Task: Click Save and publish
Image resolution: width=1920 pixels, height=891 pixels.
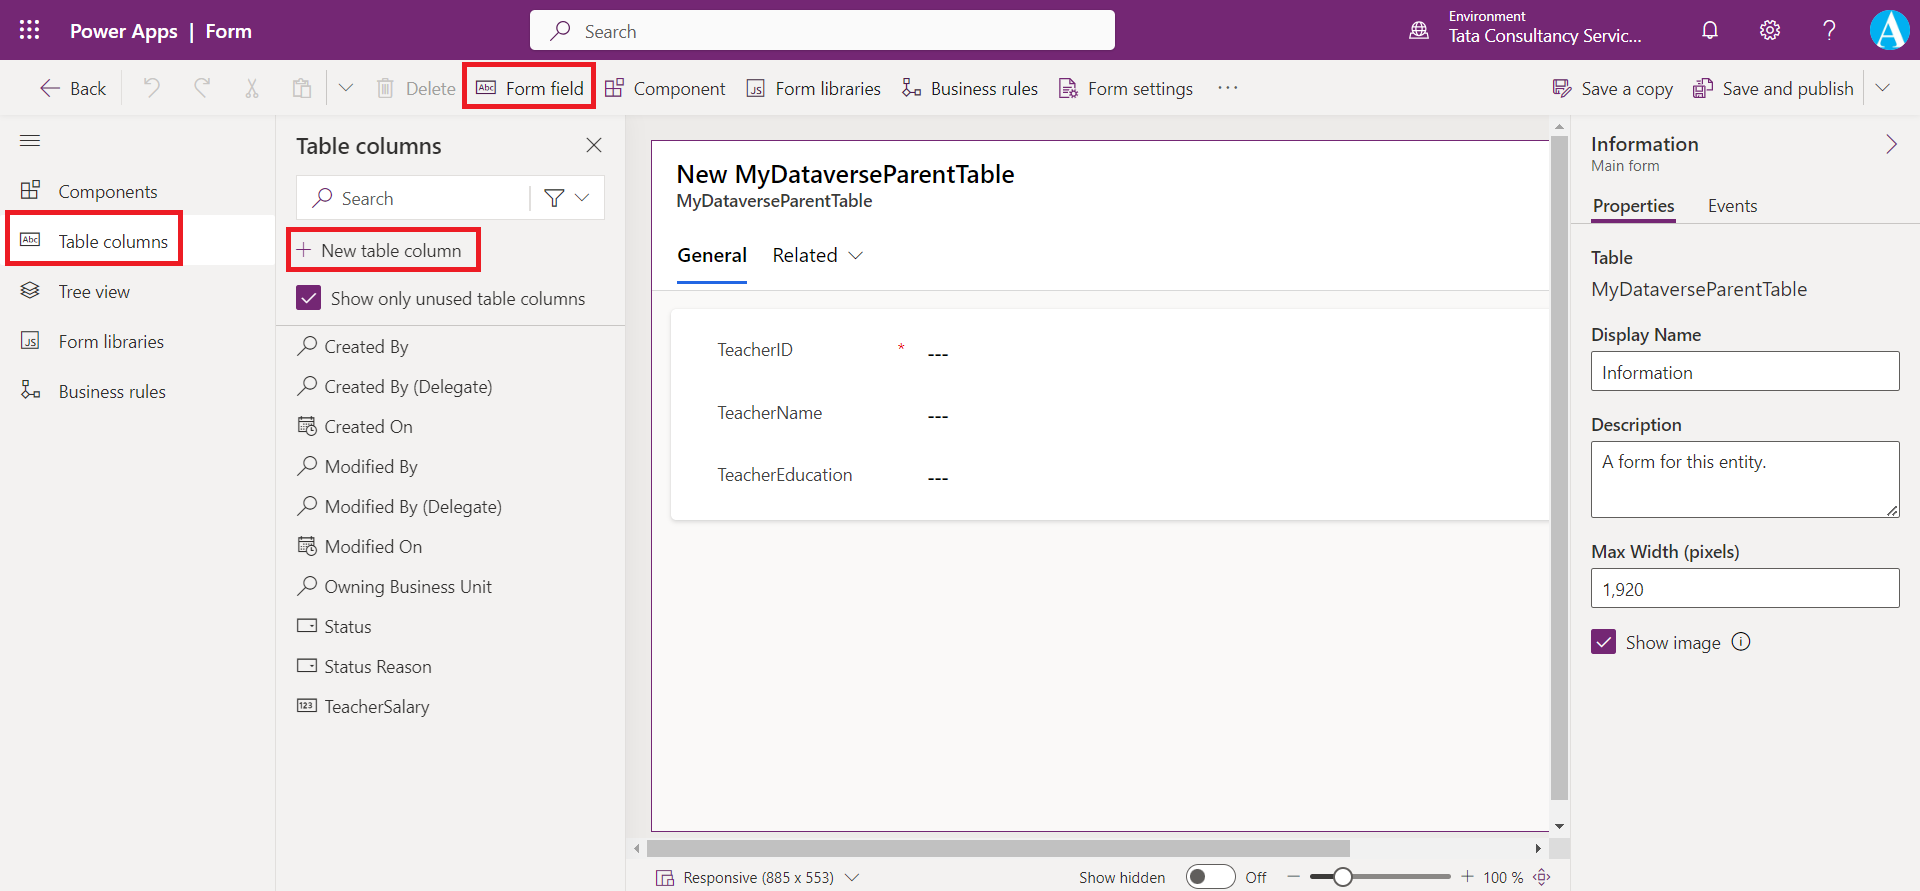Action: pos(1774,89)
